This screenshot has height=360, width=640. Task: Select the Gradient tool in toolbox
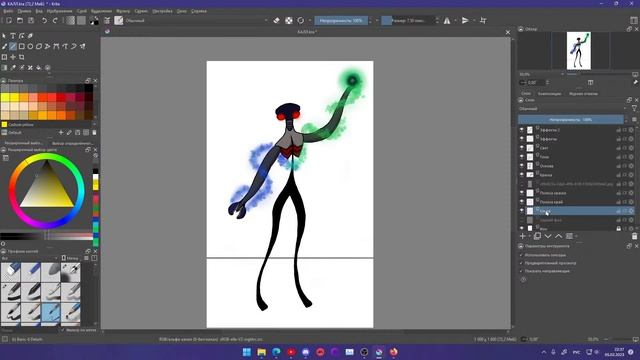click(4, 68)
